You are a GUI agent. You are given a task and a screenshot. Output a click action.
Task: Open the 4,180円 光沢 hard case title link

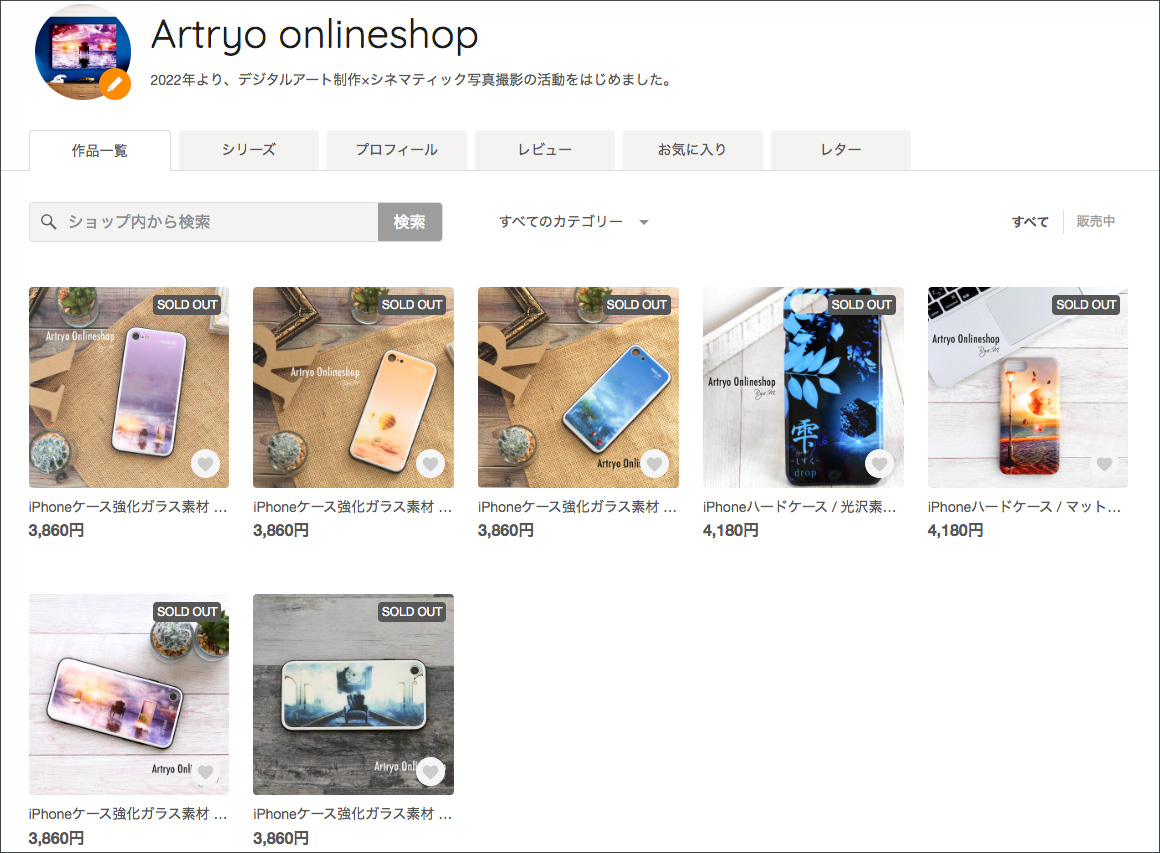[799, 507]
